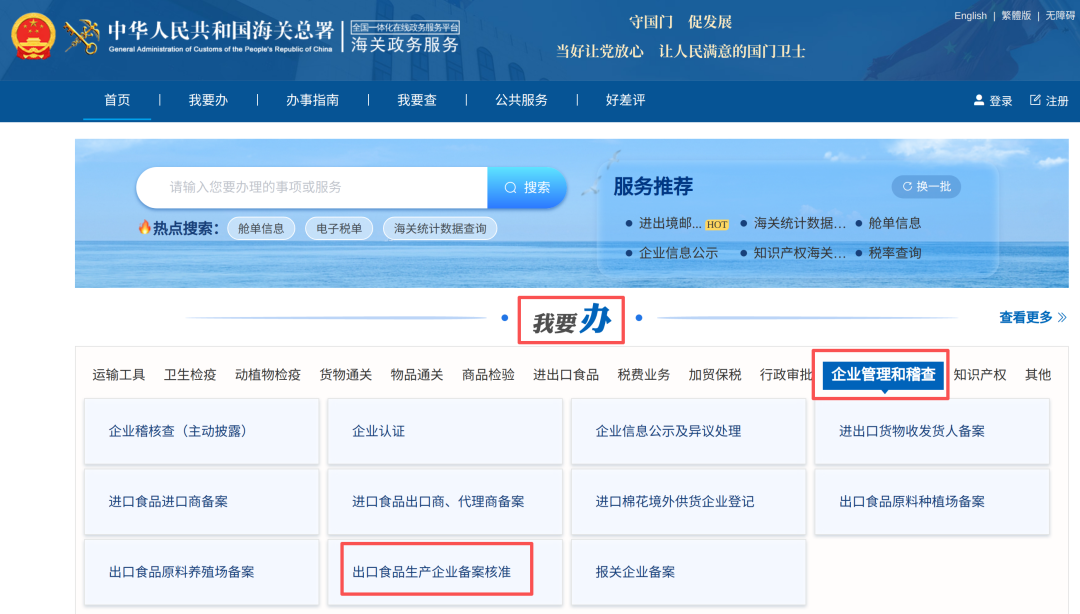Focus the service search input field
This screenshot has width=1080, height=614.
point(312,187)
